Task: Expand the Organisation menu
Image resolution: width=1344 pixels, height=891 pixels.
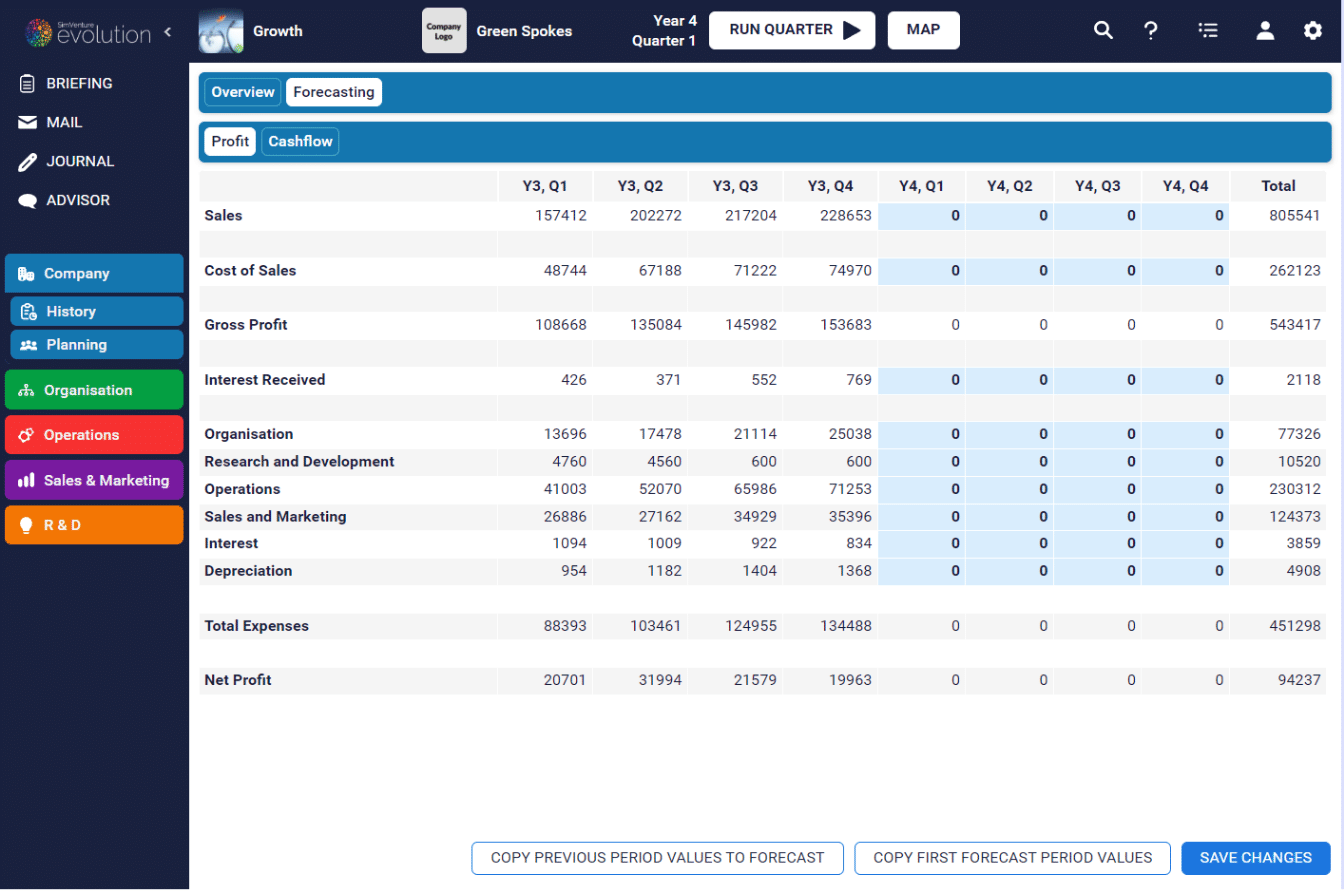Action: point(94,390)
